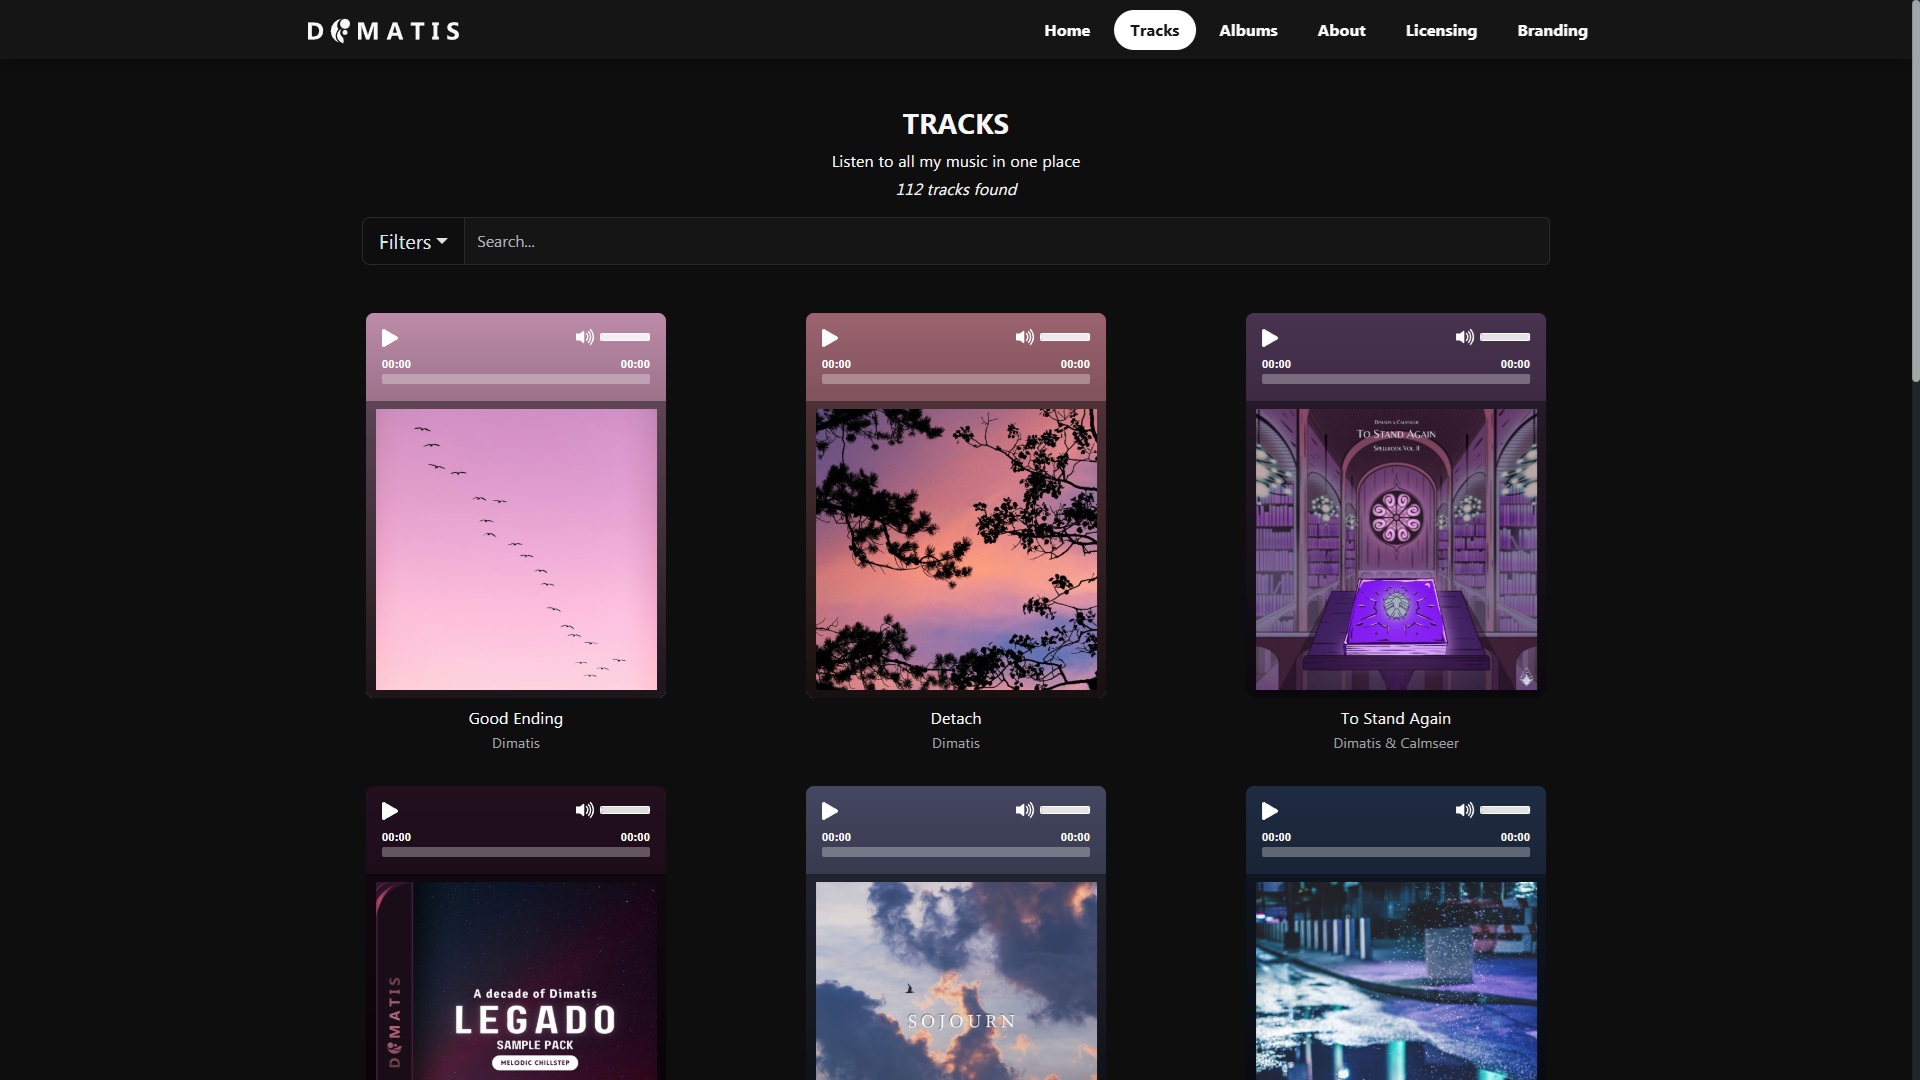Open the Licensing page
The height and width of the screenshot is (1080, 1920).
[x=1441, y=30]
